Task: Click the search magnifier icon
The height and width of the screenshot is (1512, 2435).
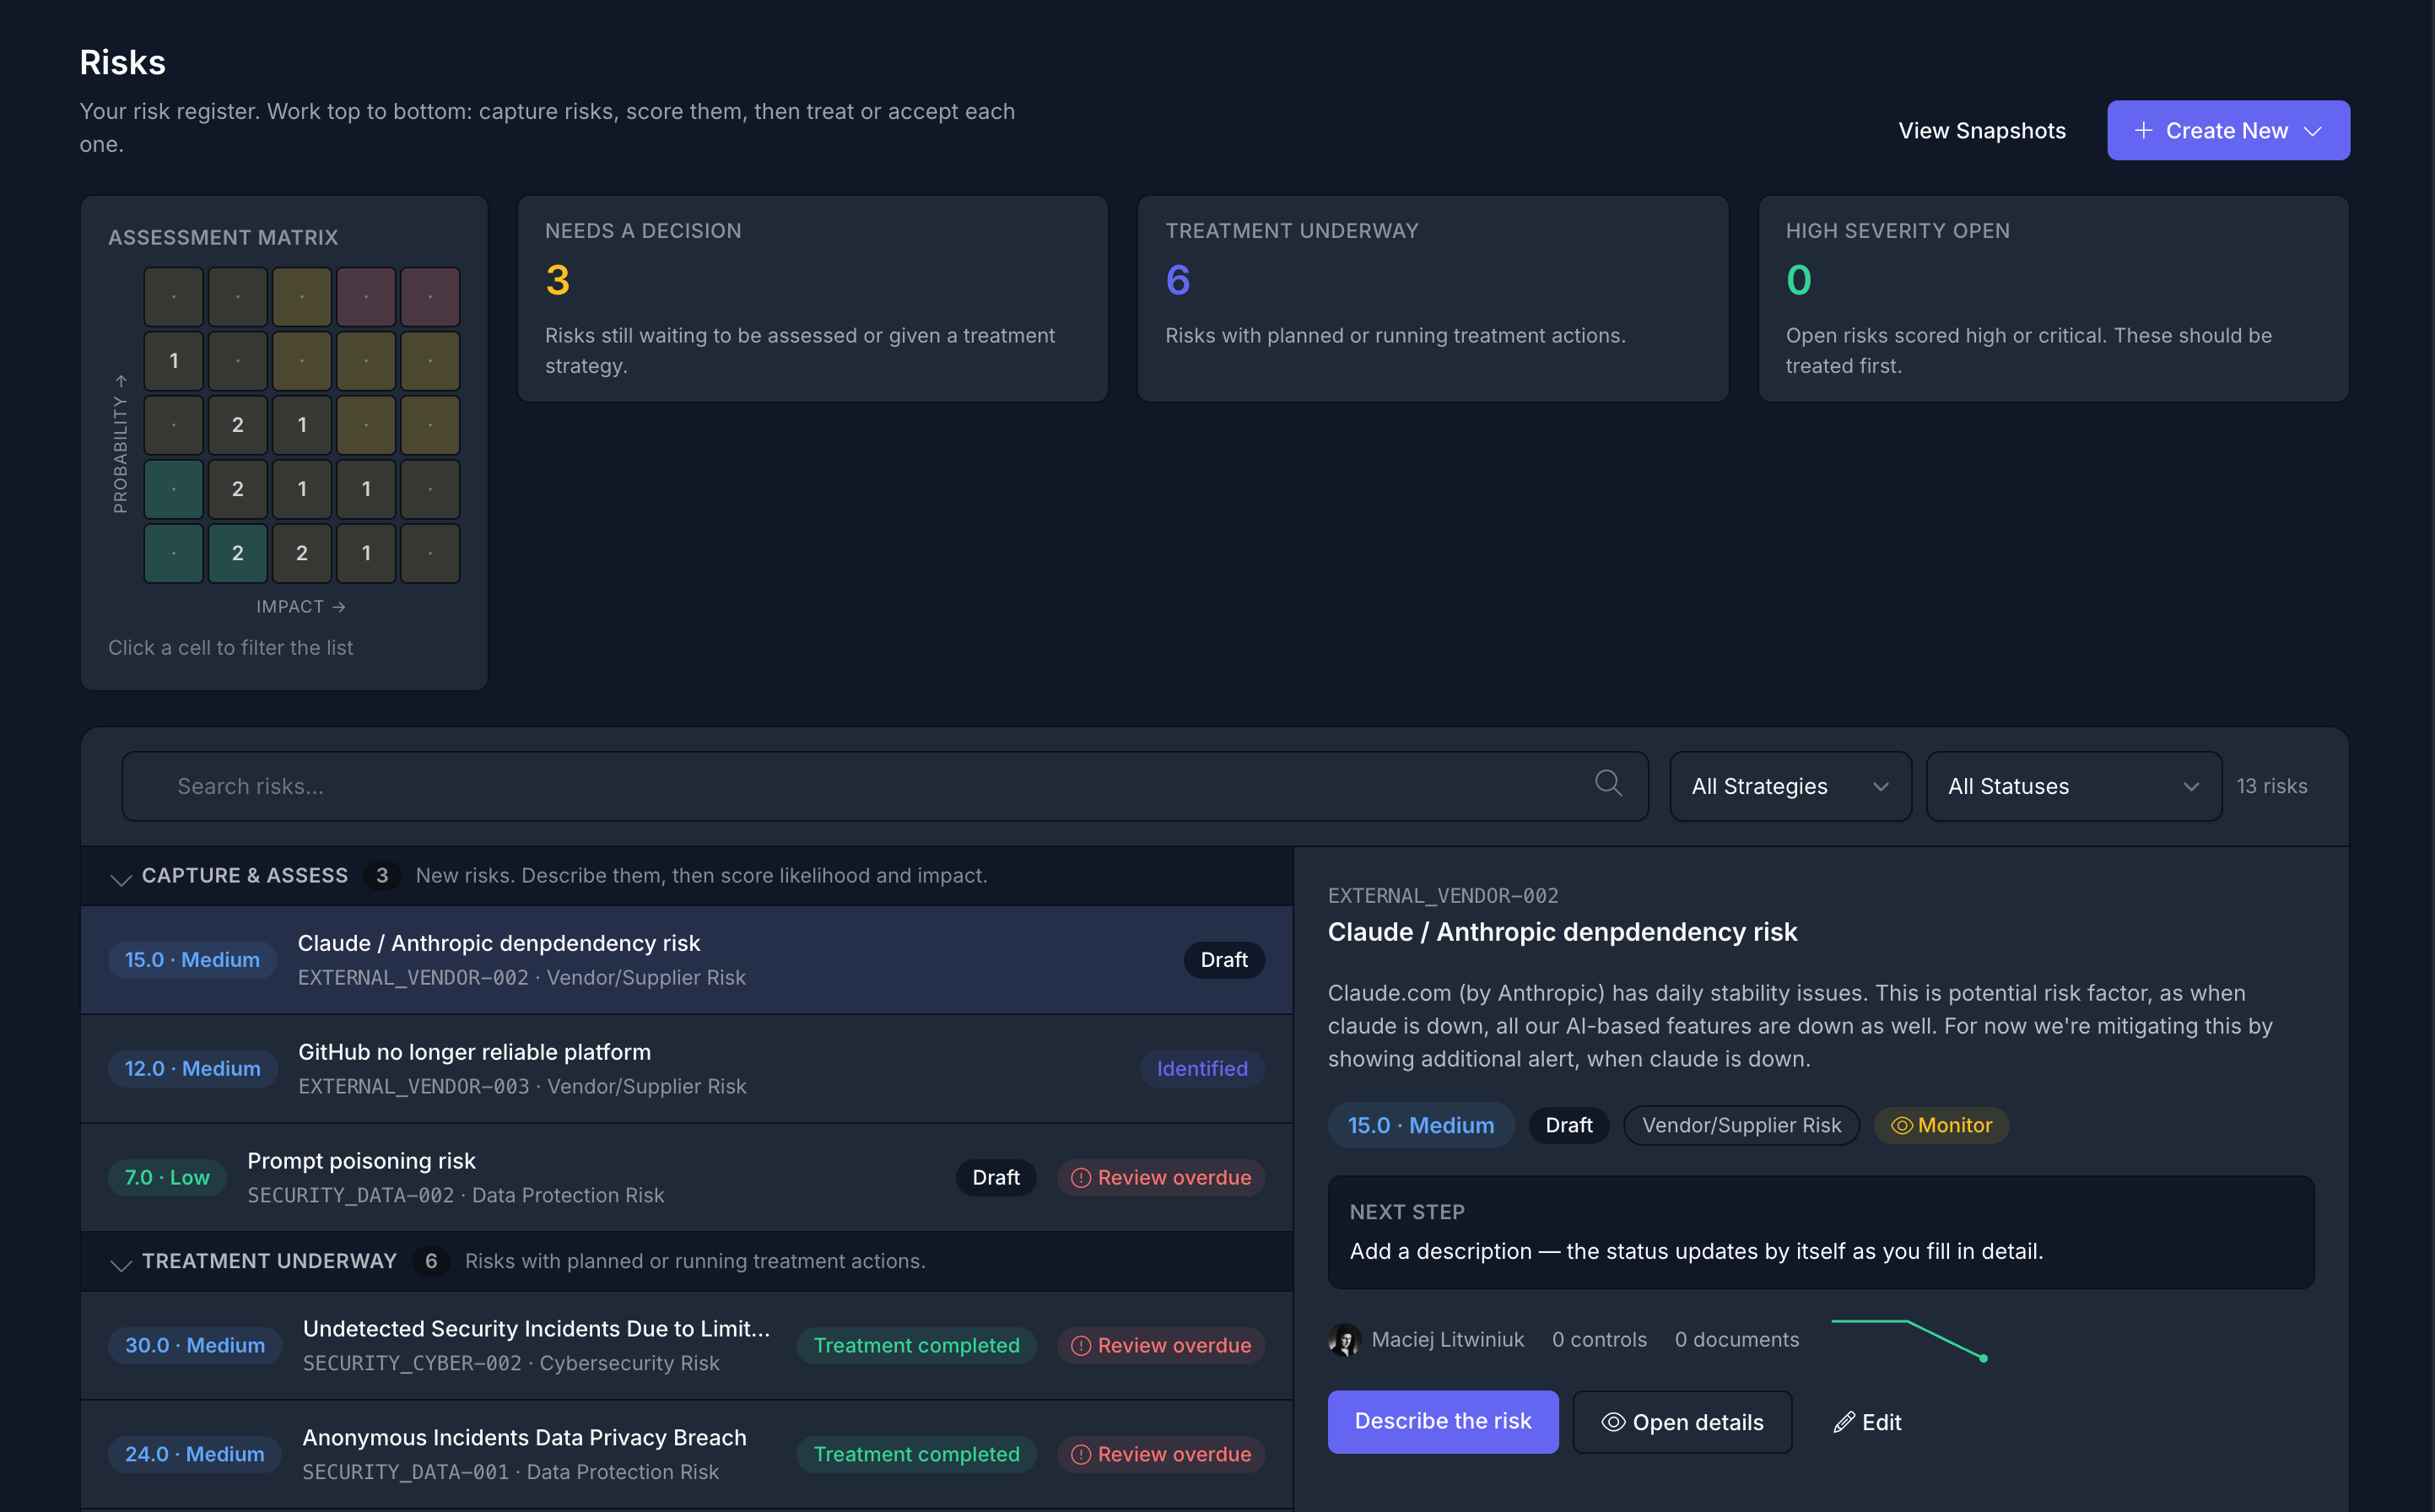Action: coord(1608,784)
